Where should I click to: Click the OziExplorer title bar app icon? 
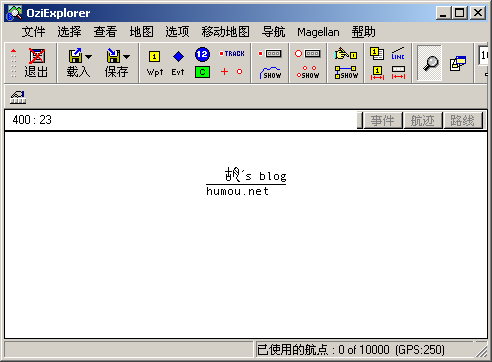[15, 13]
